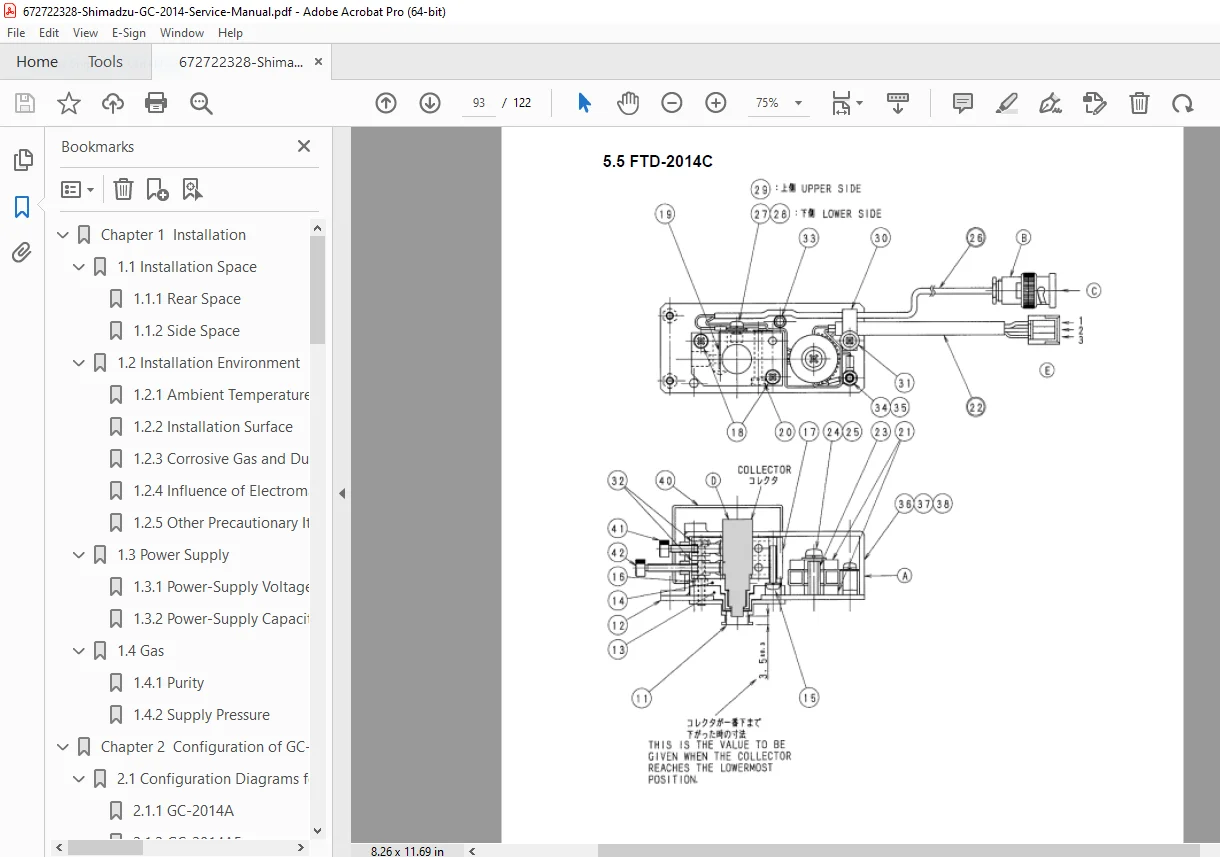Click the bookmarks horizontal scrollbar thumb

105,848
